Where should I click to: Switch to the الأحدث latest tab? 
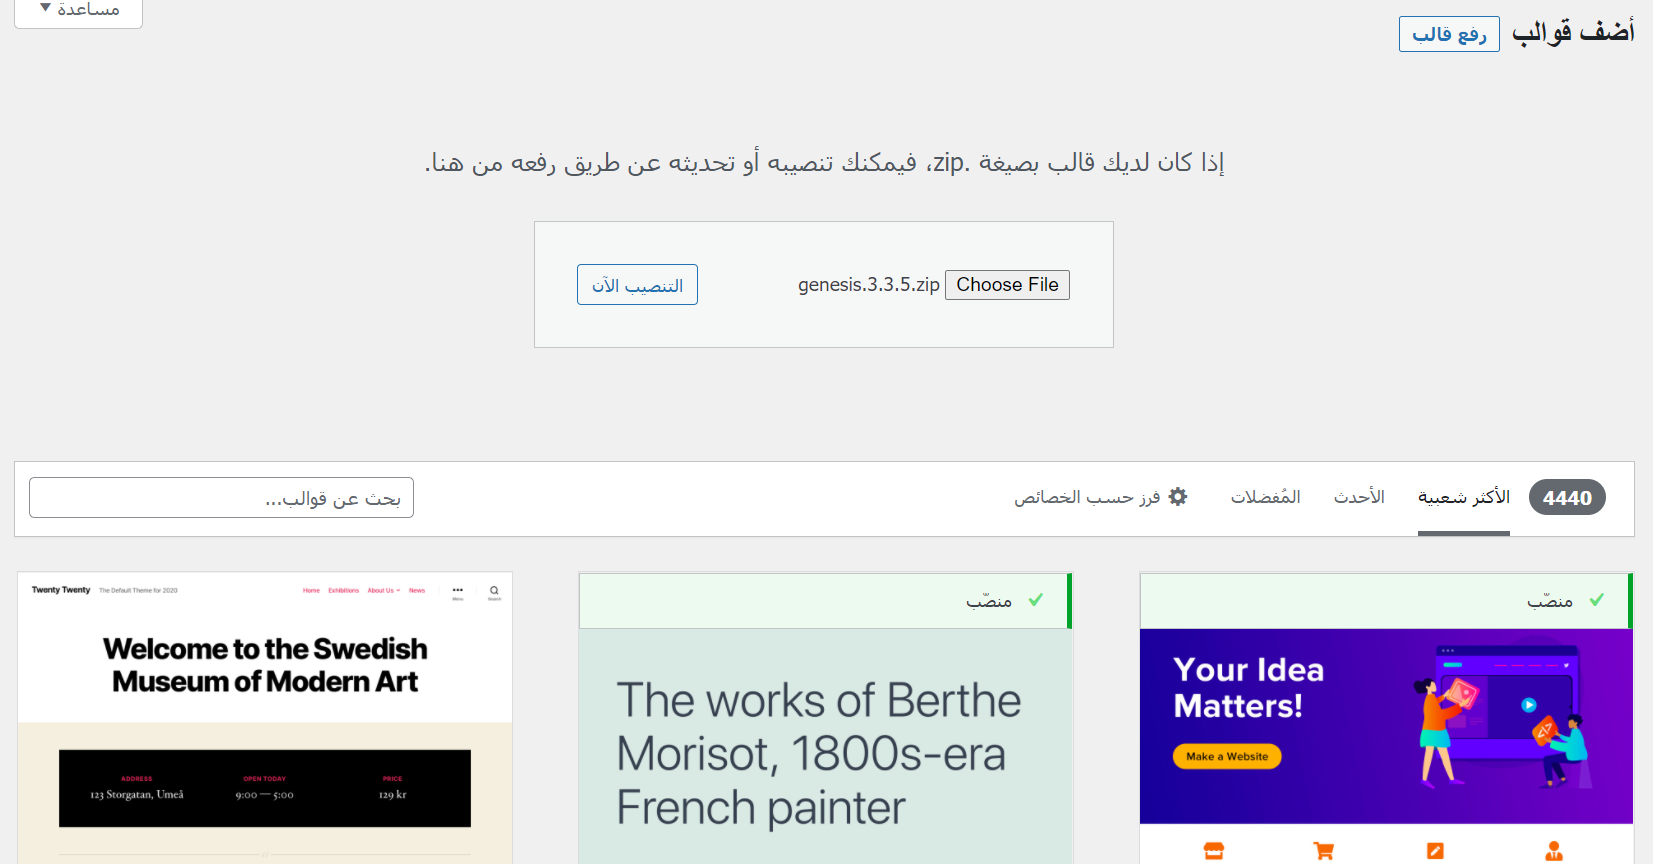[x=1359, y=497]
